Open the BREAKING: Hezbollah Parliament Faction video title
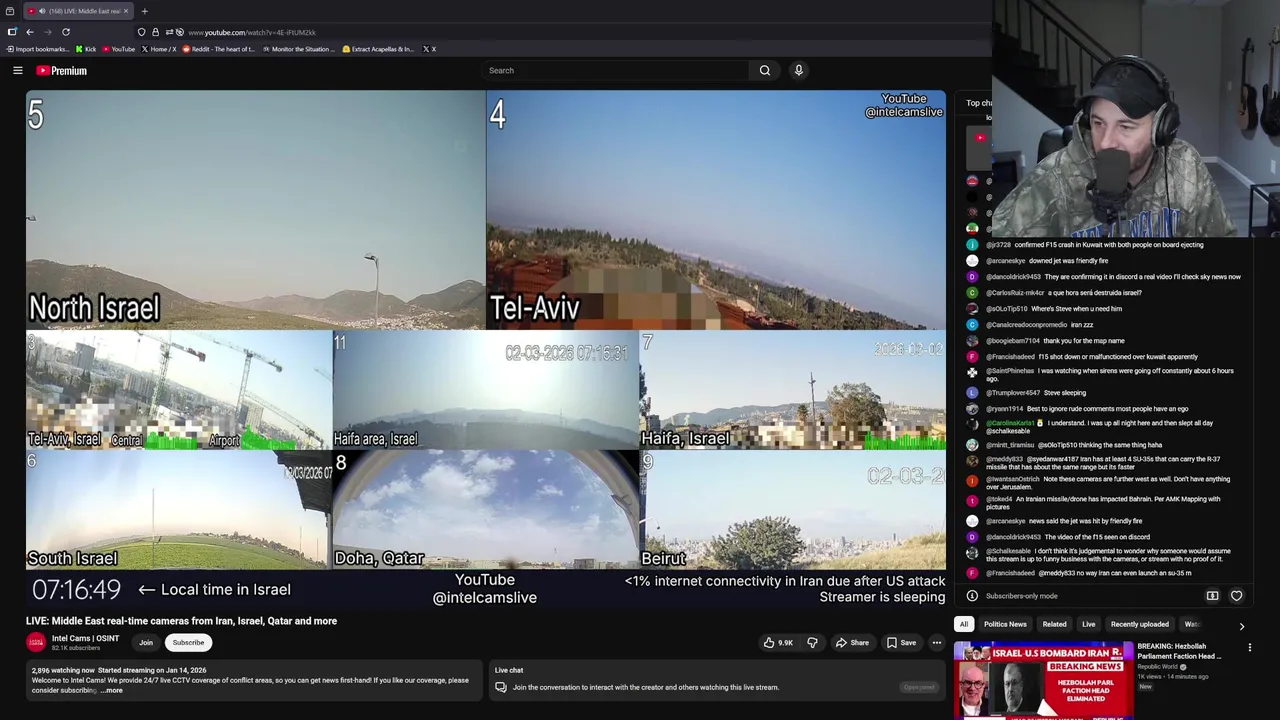The image size is (1280, 720). [x=1179, y=651]
